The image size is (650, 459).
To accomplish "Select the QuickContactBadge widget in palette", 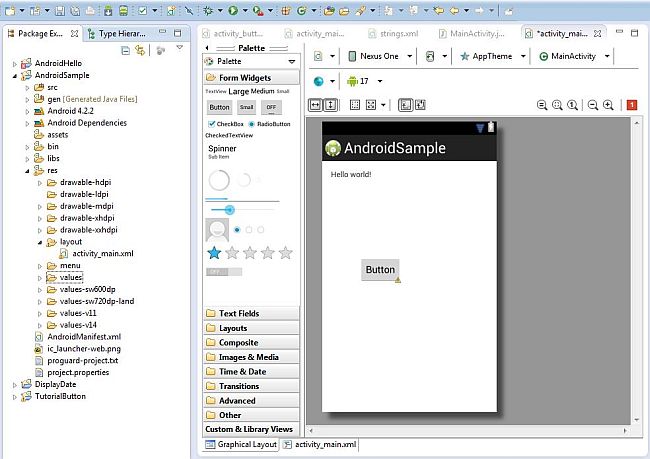I will click(217, 230).
